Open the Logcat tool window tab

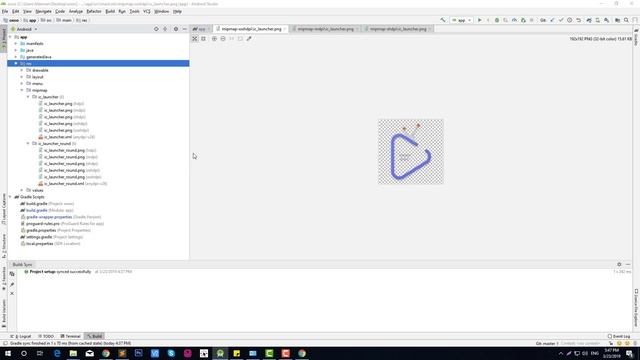coord(20,336)
